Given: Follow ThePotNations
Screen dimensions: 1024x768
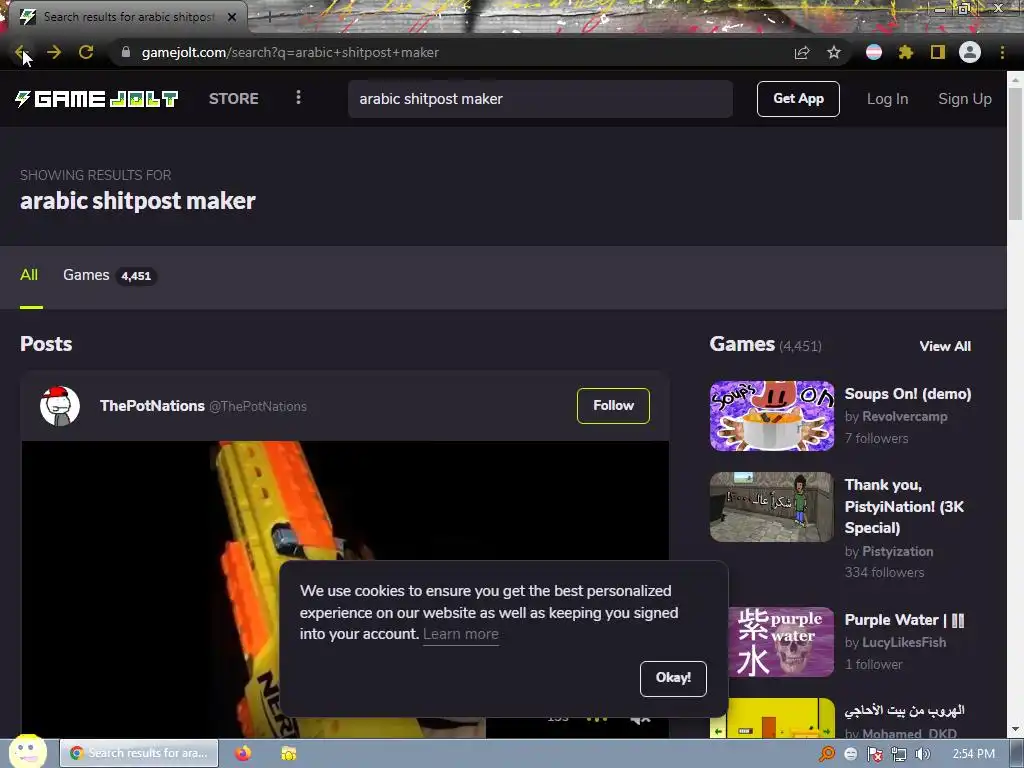Looking at the screenshot, I should (x=613, y=406).
